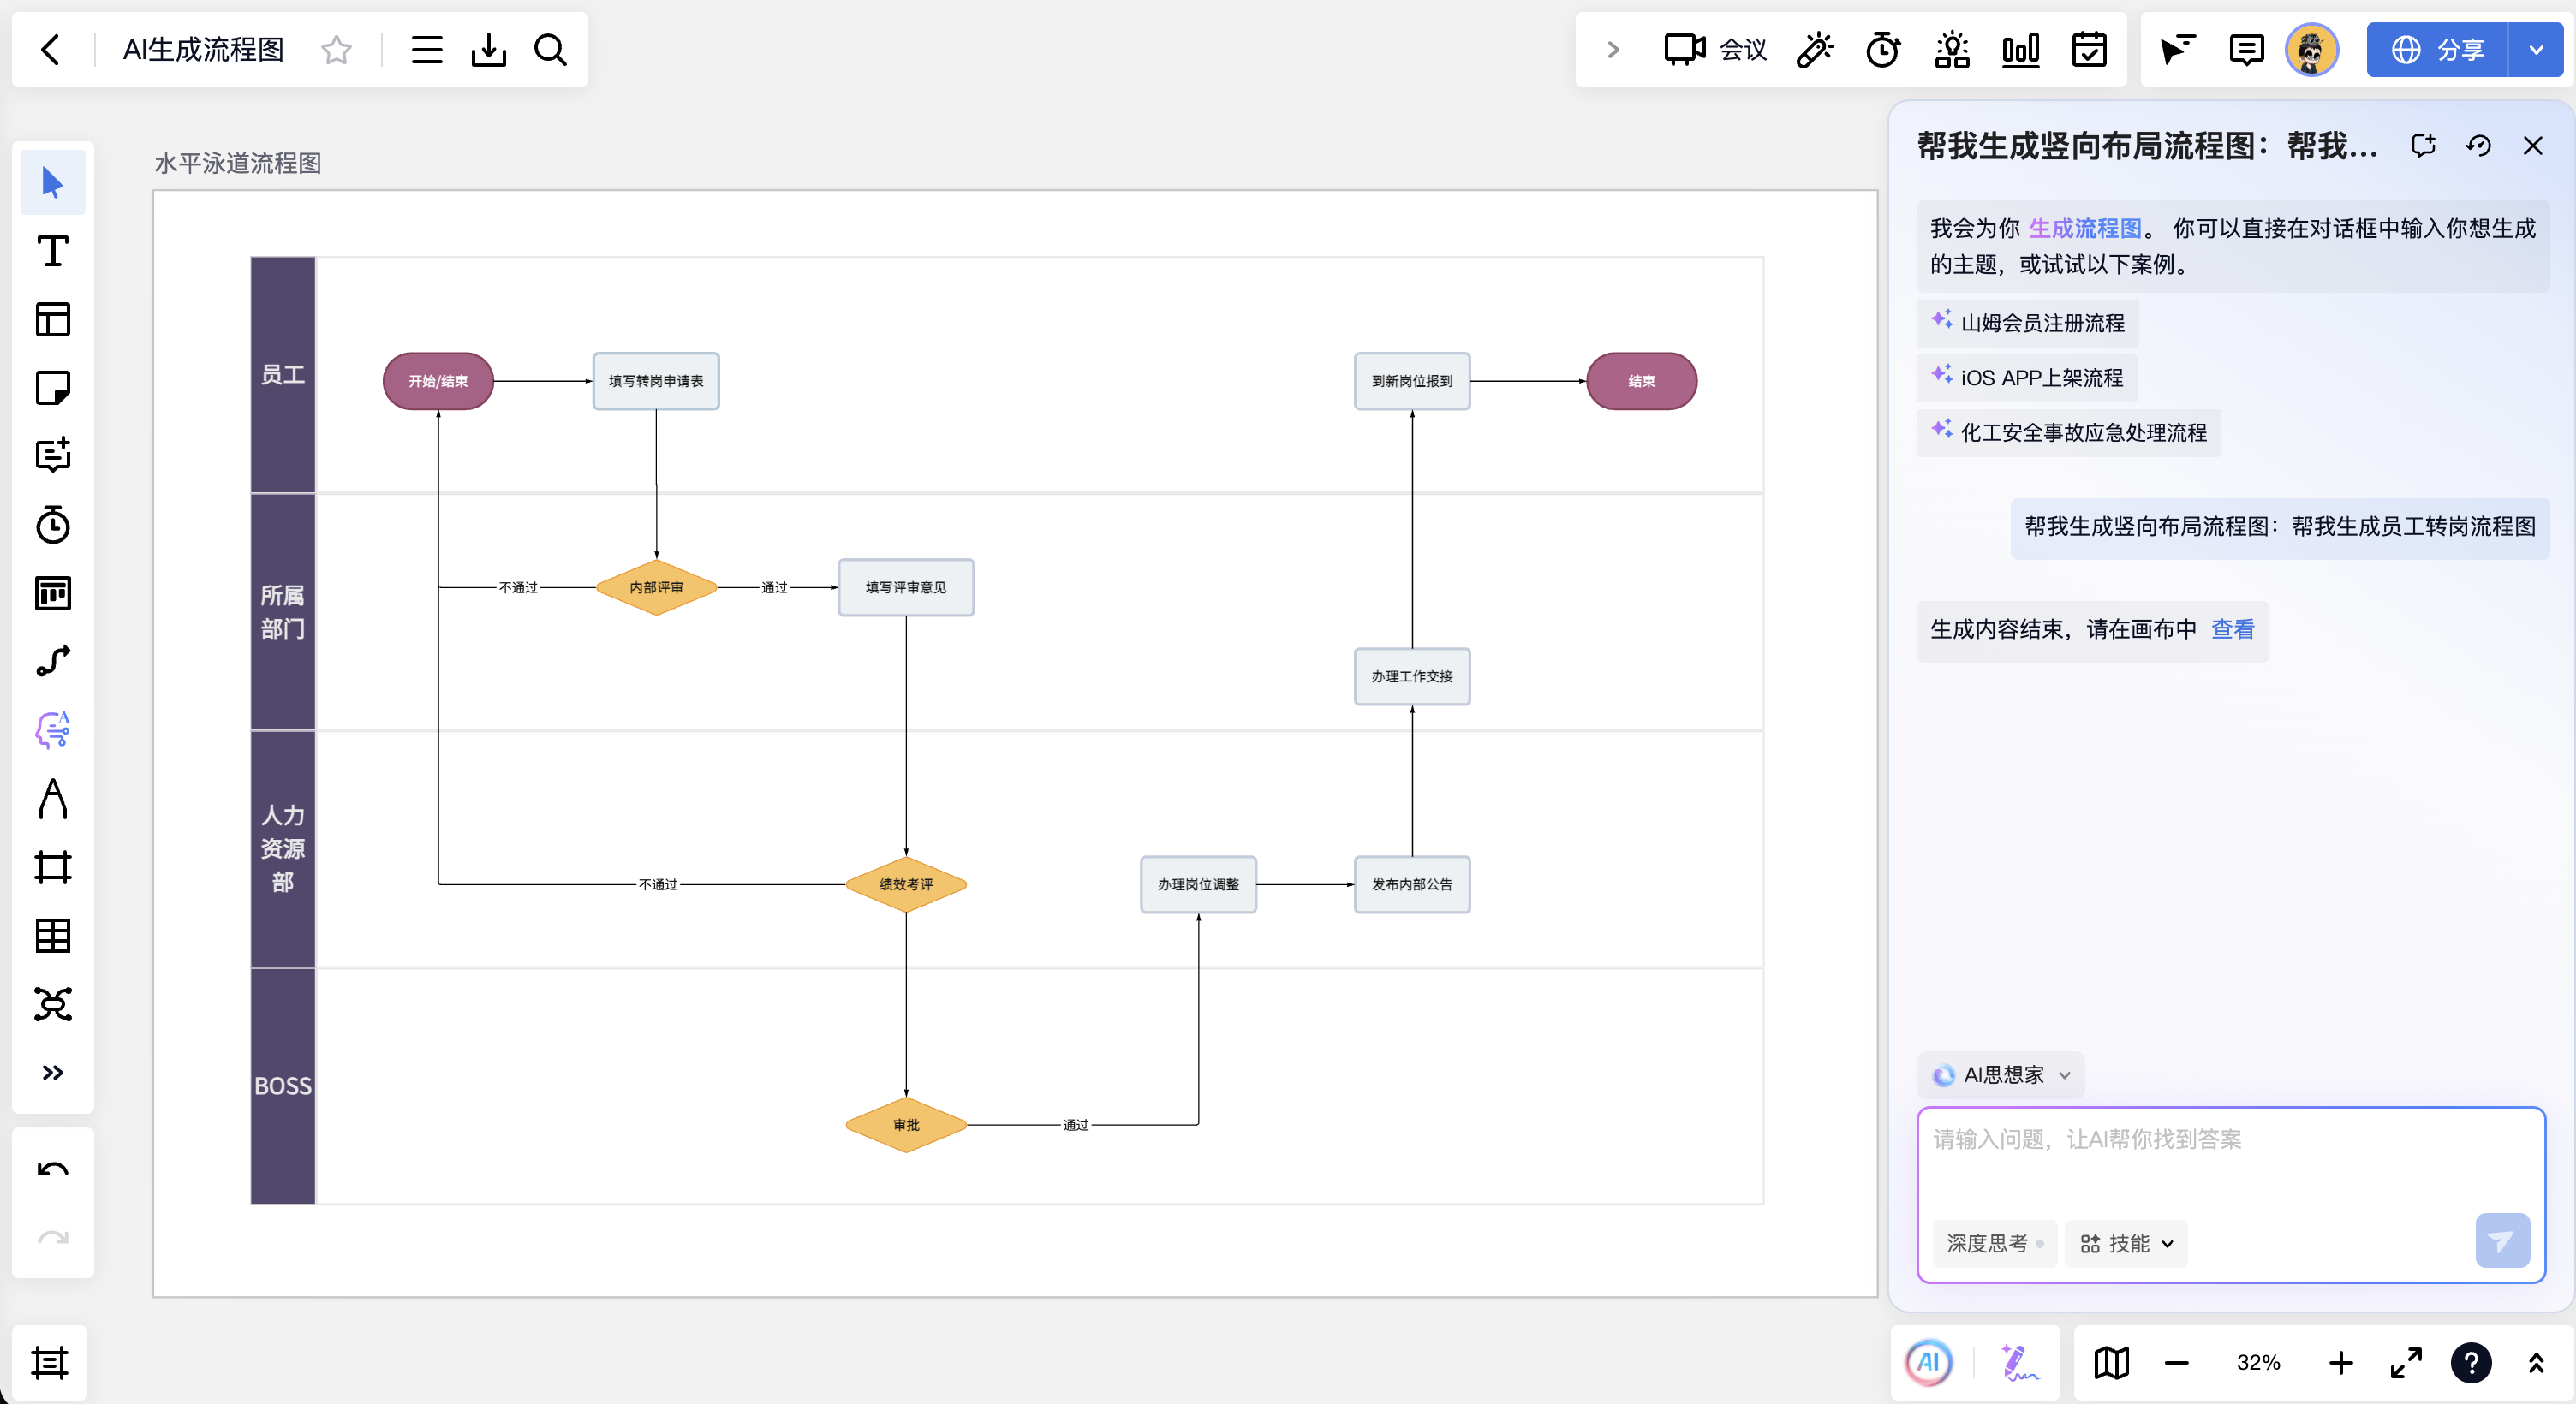Click the 查看 link in chat
Viewport: 2576px width, 1404px height.
[2232, 629]
